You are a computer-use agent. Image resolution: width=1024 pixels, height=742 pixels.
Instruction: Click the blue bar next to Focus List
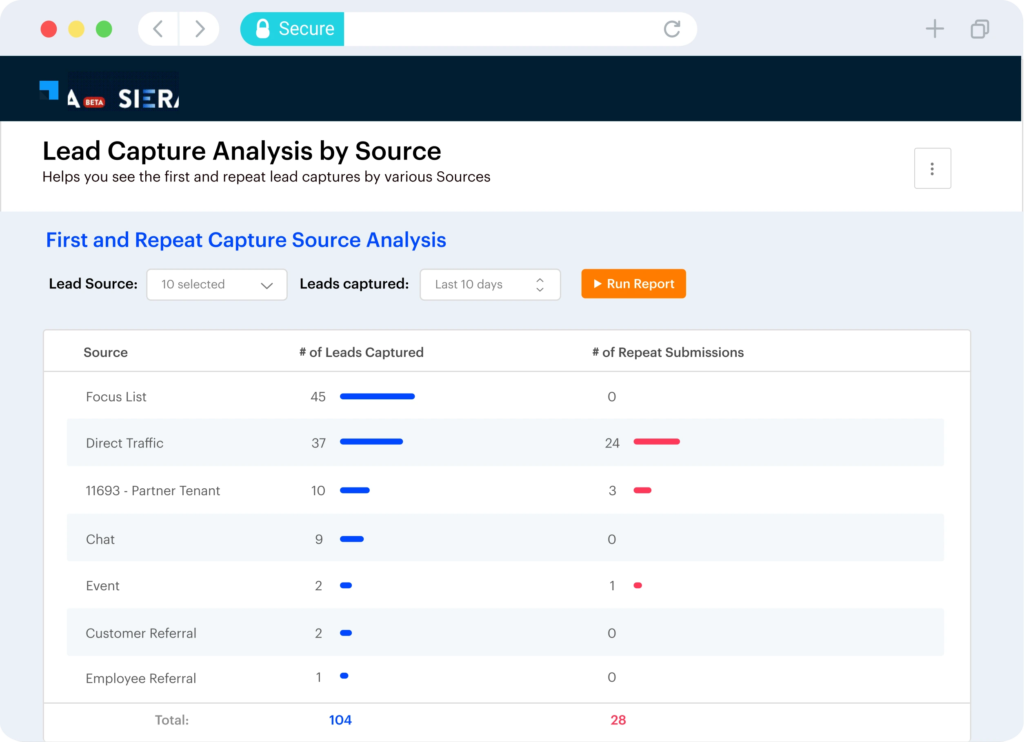[377, 395]
